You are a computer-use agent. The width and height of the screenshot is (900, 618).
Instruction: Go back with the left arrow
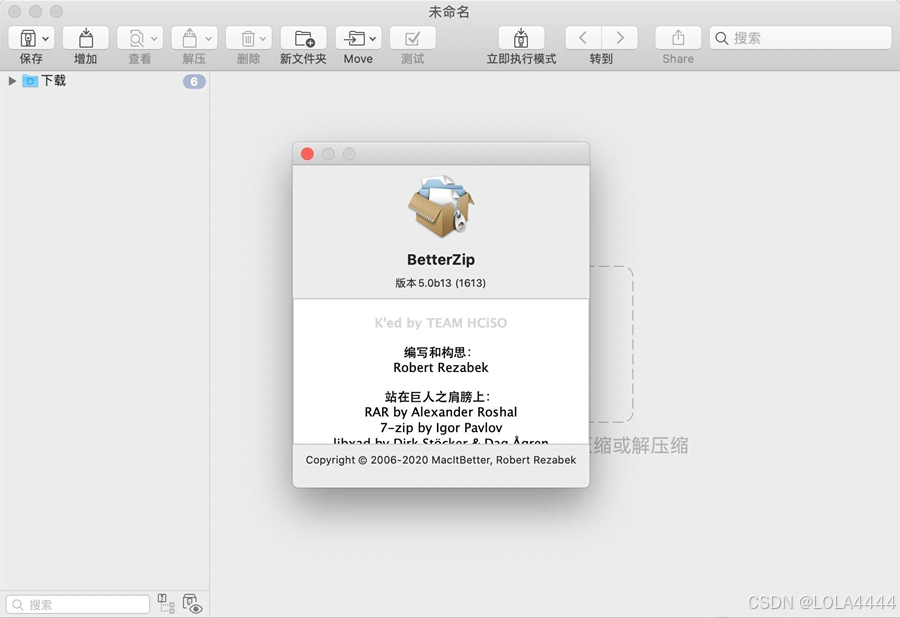tap(583, 38)
